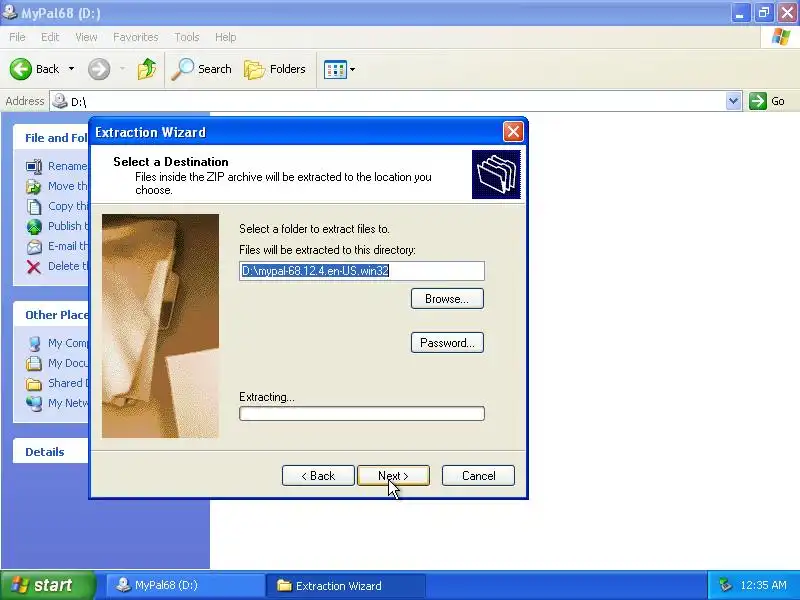800x600 pixels.
Task: Switch to Extraction Wizard taskbar button
Action: pos(346,585)
